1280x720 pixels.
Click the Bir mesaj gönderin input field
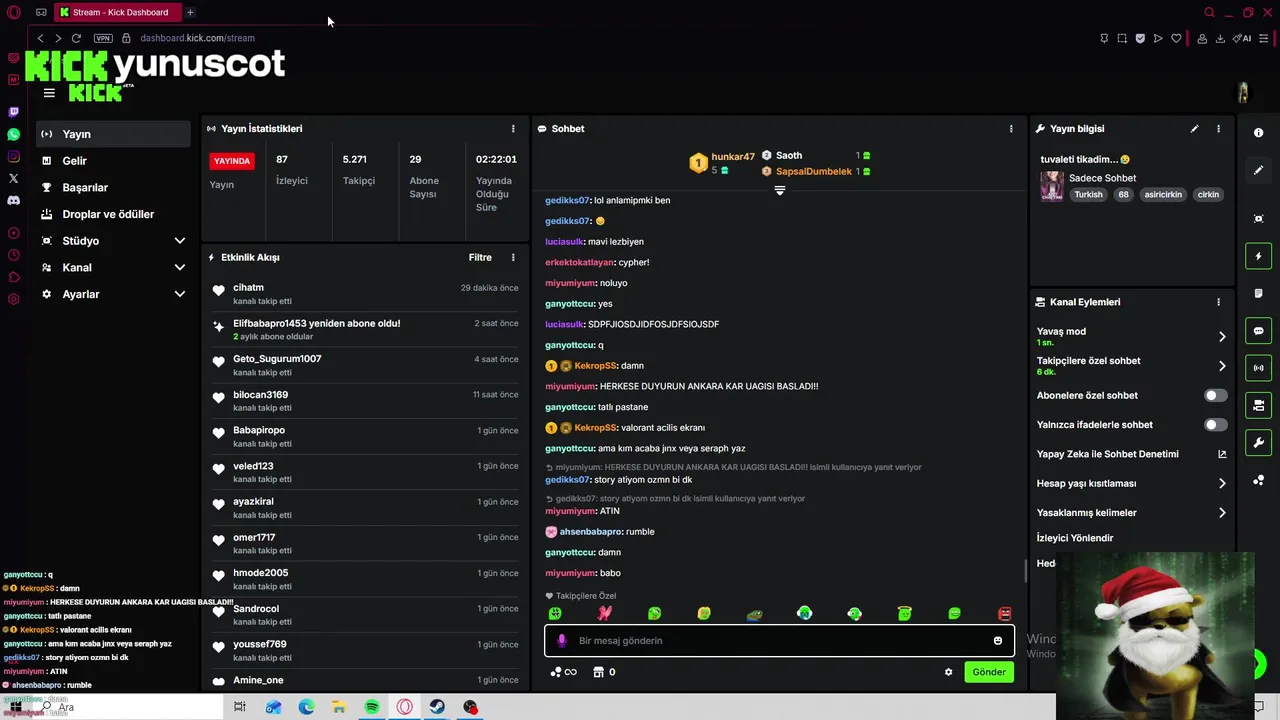tap(780, 641)
